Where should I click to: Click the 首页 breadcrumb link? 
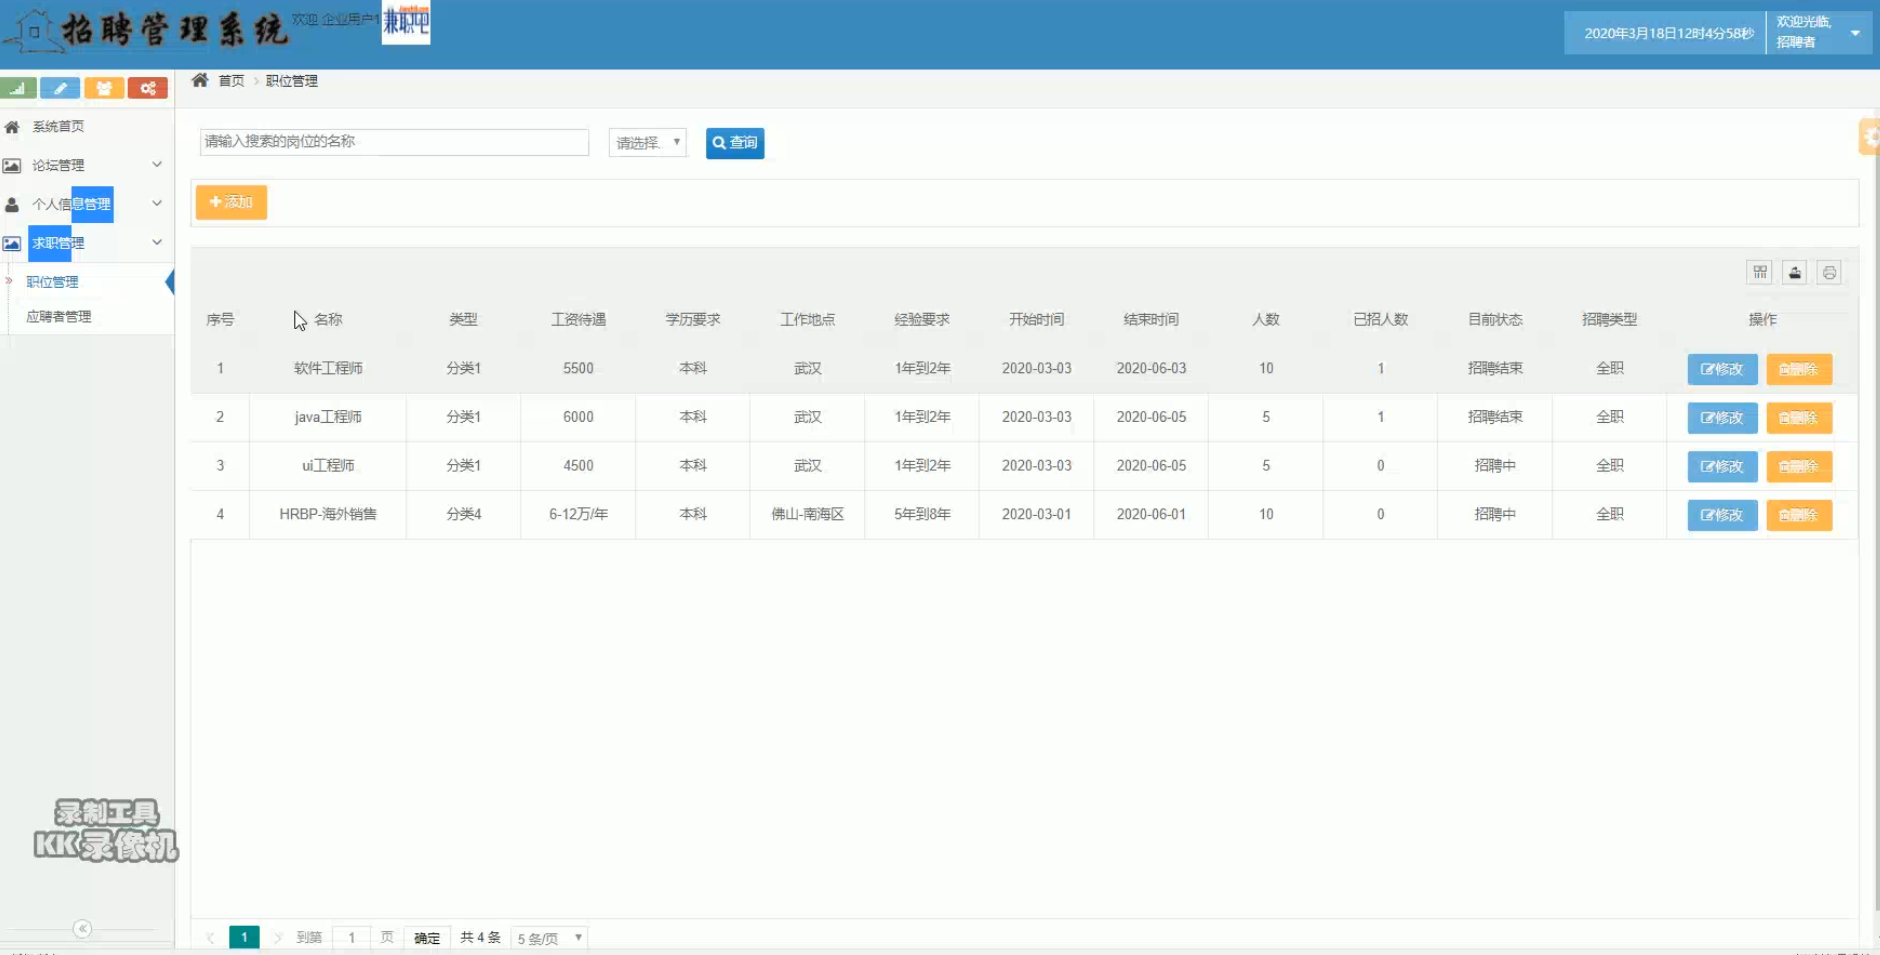click(231, 81)
